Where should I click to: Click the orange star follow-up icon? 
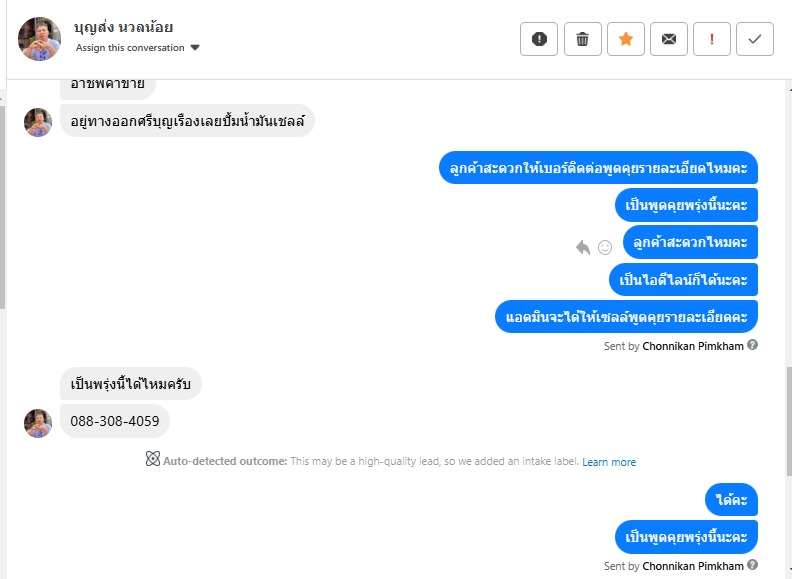pyautogui.click(x=625, y=39)
